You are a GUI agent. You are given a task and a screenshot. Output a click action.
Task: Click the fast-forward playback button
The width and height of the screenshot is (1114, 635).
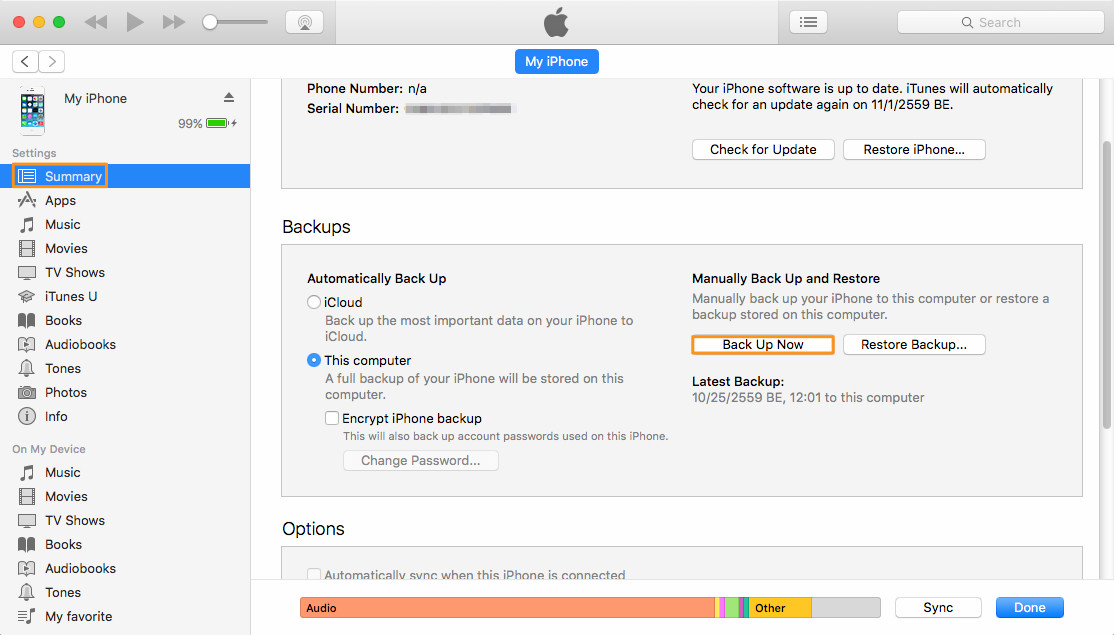173,22
